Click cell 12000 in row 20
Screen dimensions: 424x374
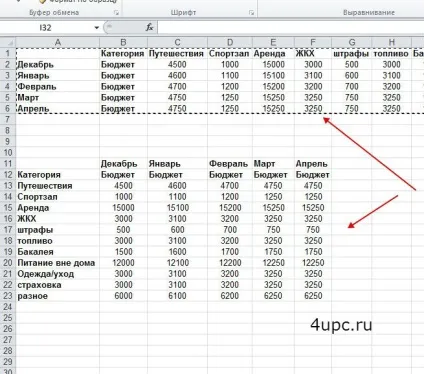tap(123, 263)
